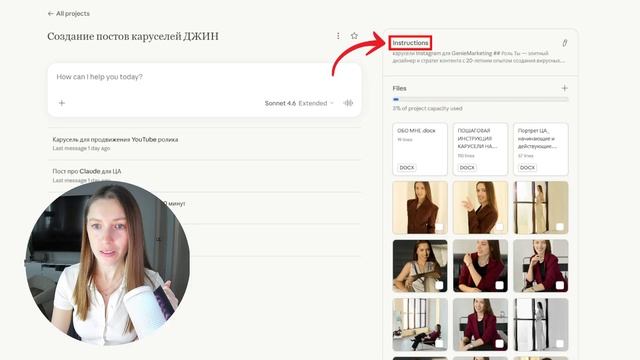Click the '3% of project capacity used' text
640x360 pixels.
point(427,109)
